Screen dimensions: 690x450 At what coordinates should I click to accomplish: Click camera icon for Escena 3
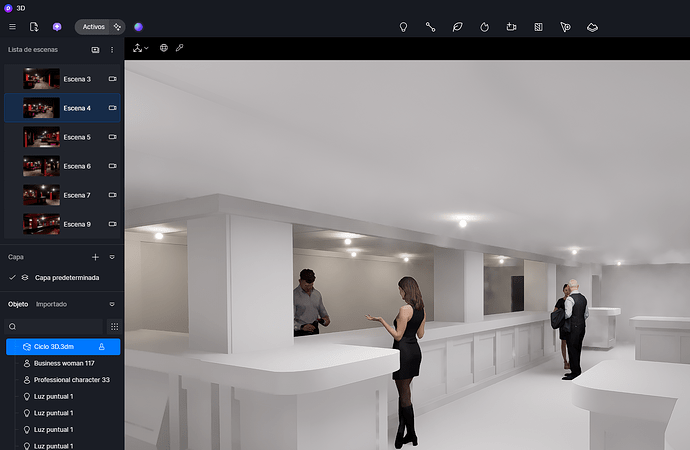point(113,79)
